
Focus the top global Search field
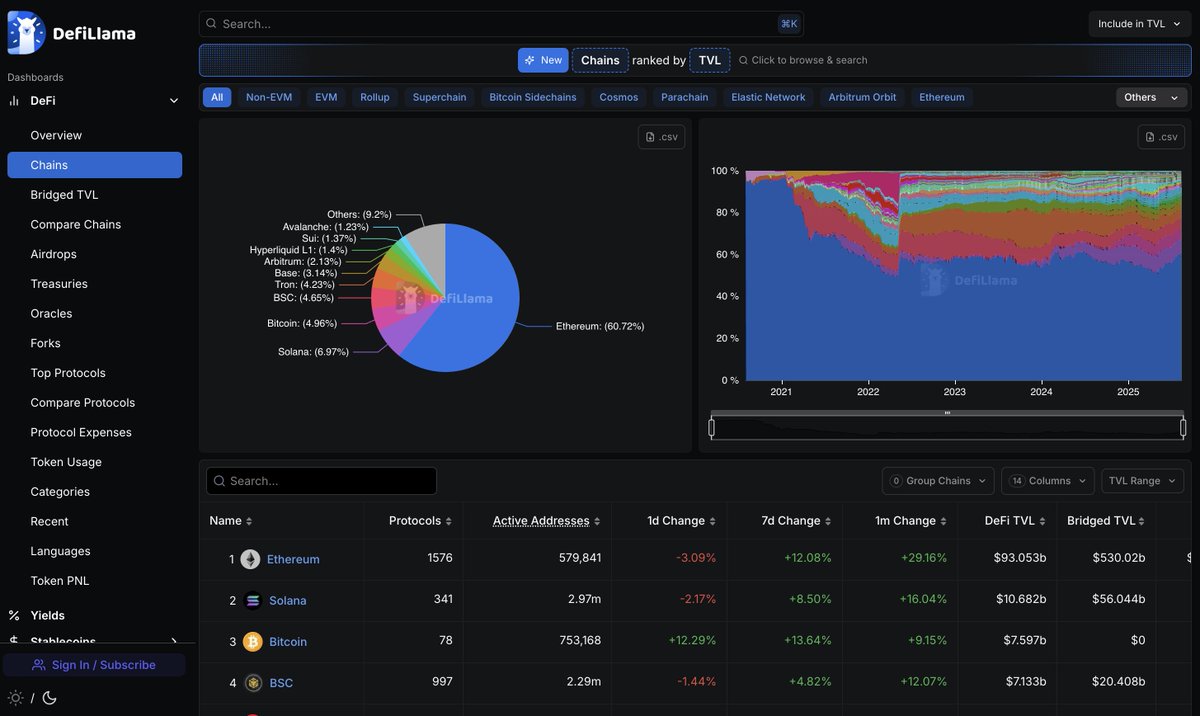pos(501,23)
